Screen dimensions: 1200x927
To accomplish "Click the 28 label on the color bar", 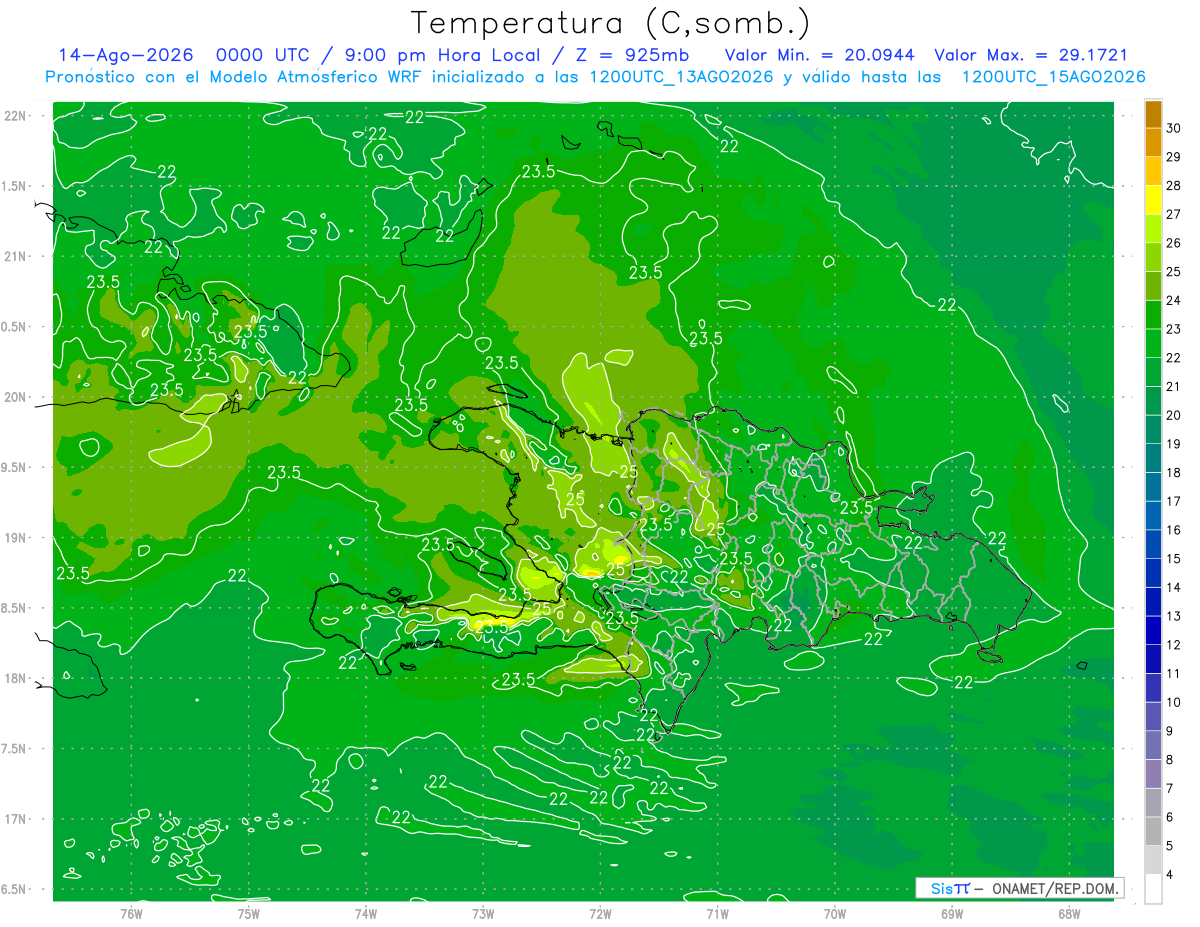I will point(1174,186).
